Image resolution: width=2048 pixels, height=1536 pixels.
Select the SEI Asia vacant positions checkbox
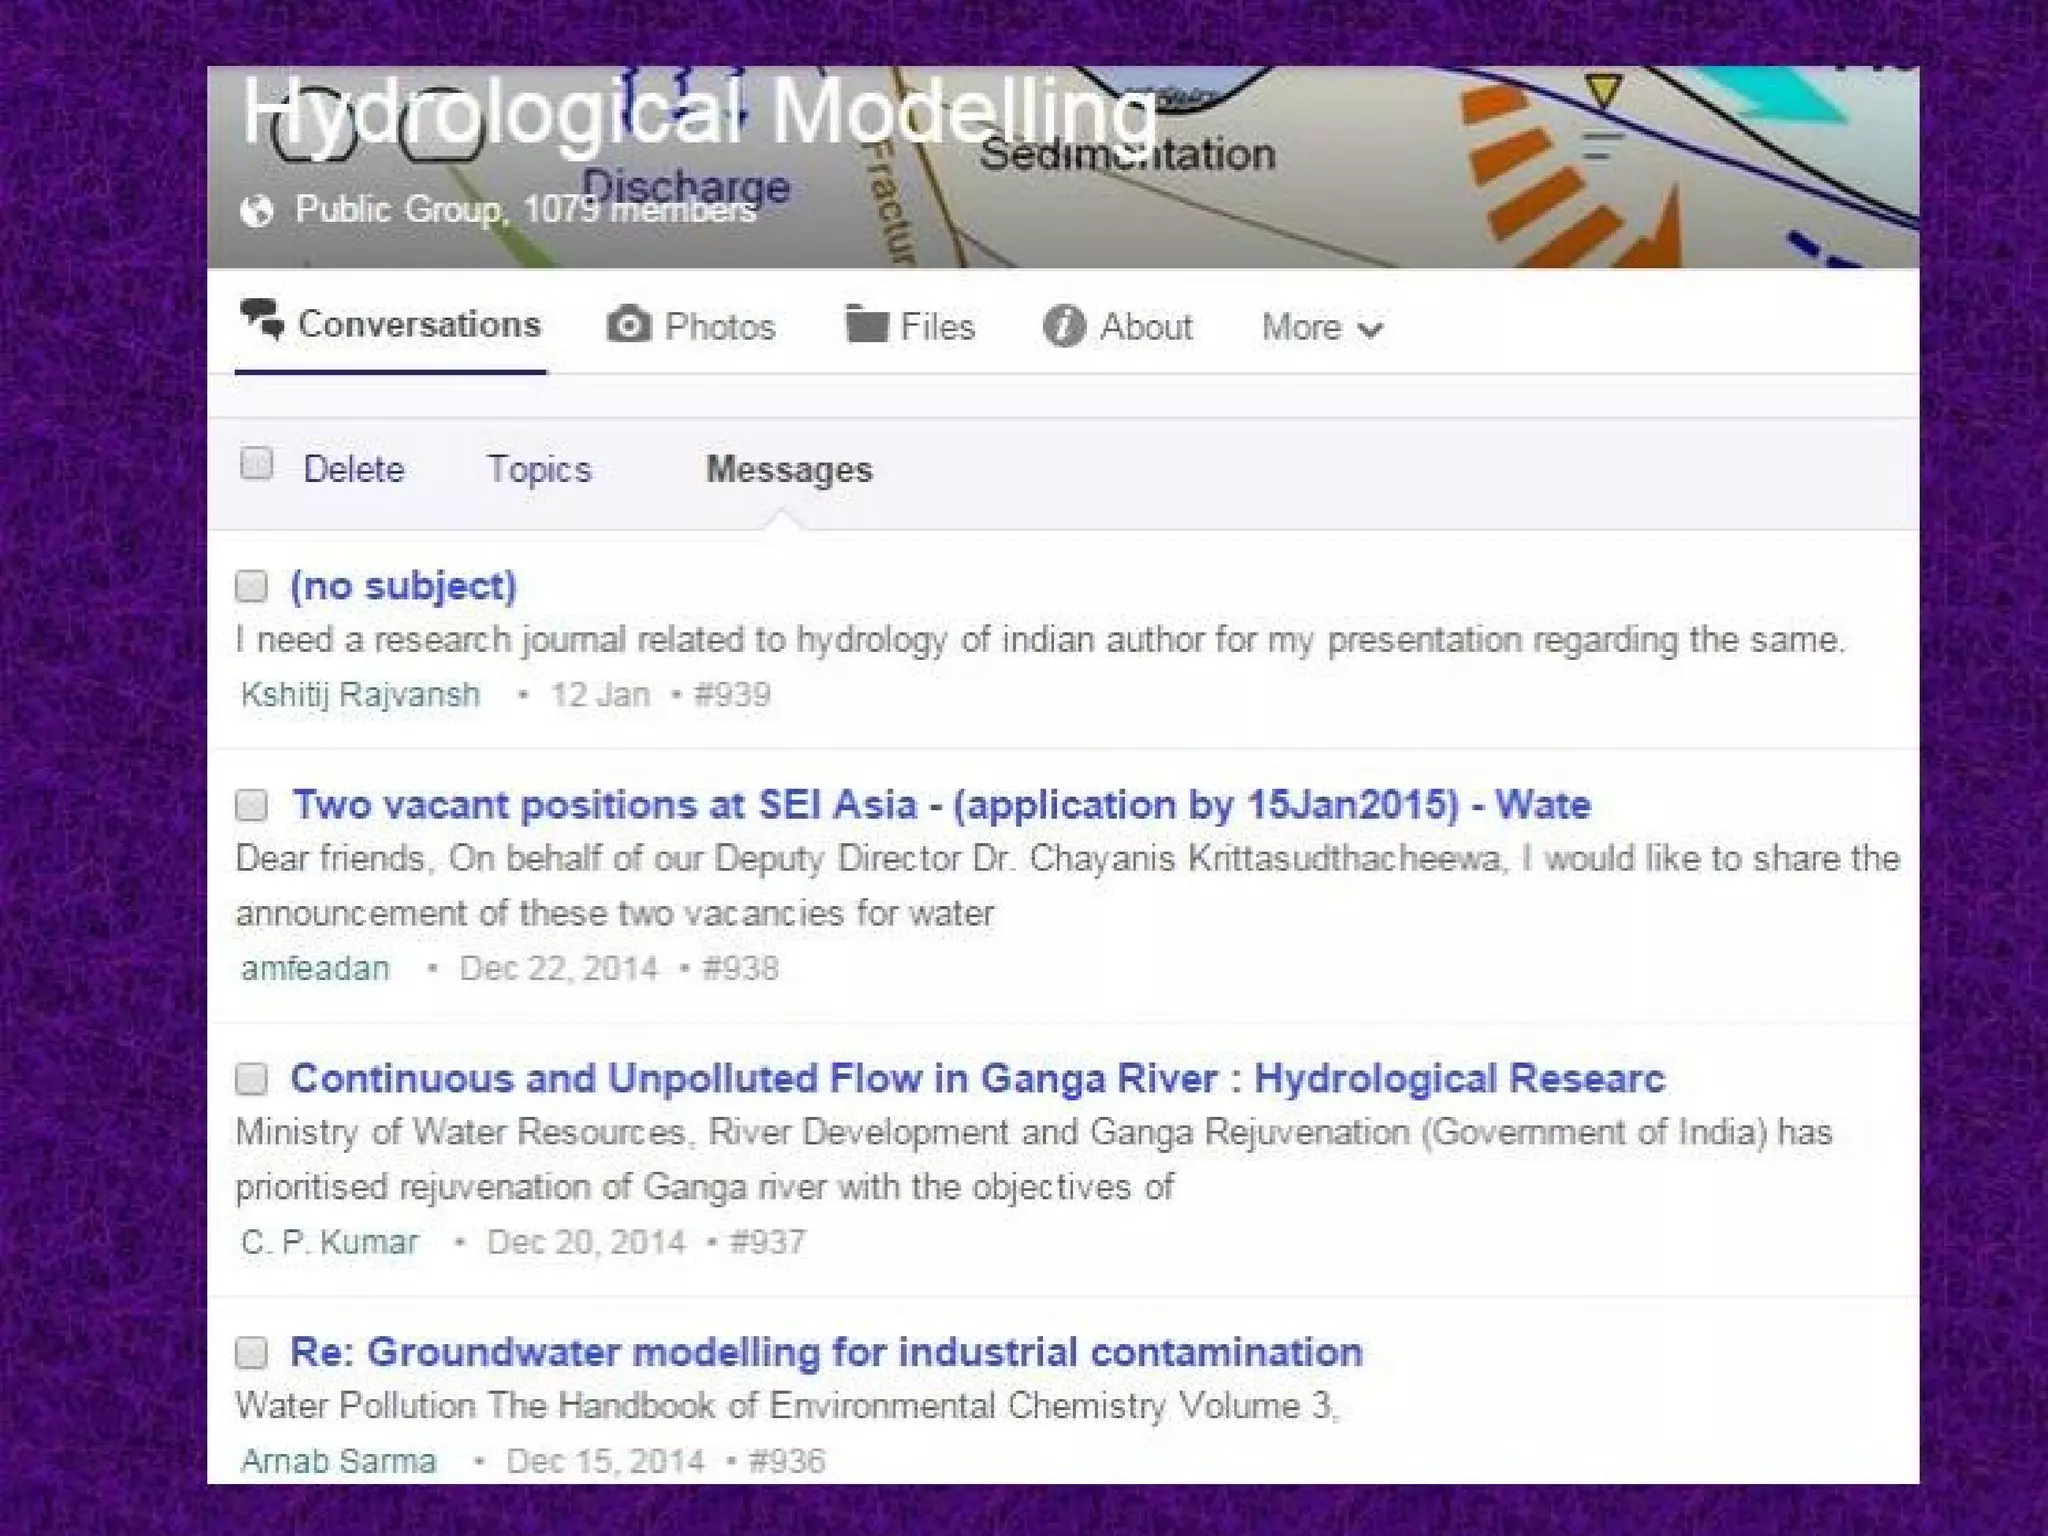click(x=252, y=805)
